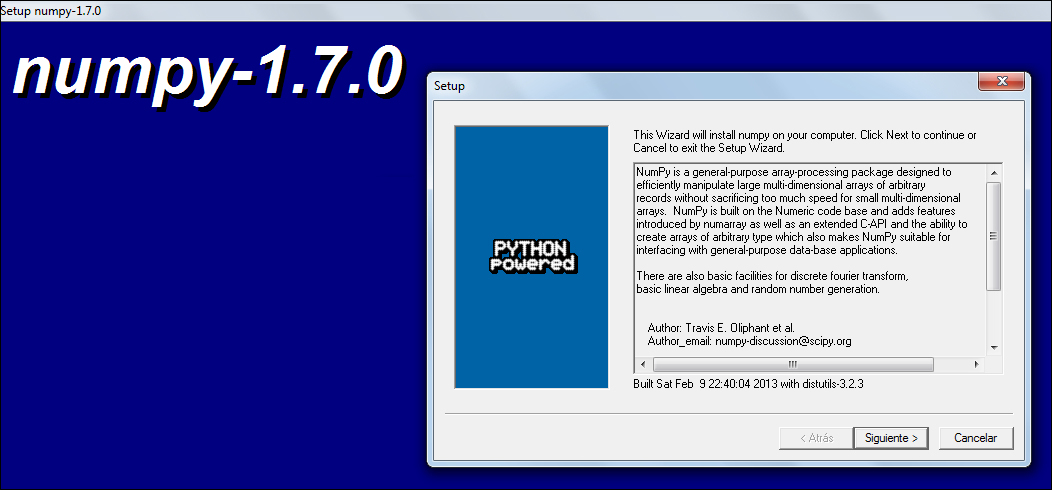1052x490 pixels.
Task: Click the Python Powered logo image
Action: (x=531, y=256)
